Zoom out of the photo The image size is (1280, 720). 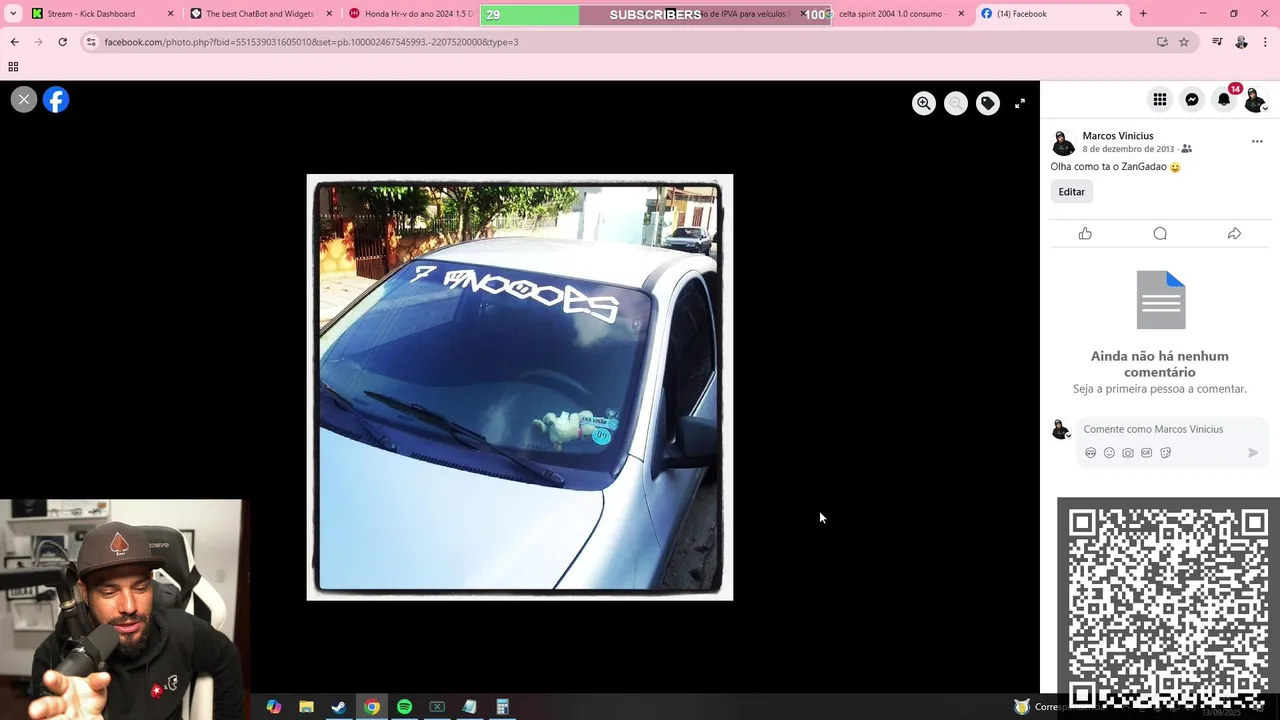pos(956,103)
